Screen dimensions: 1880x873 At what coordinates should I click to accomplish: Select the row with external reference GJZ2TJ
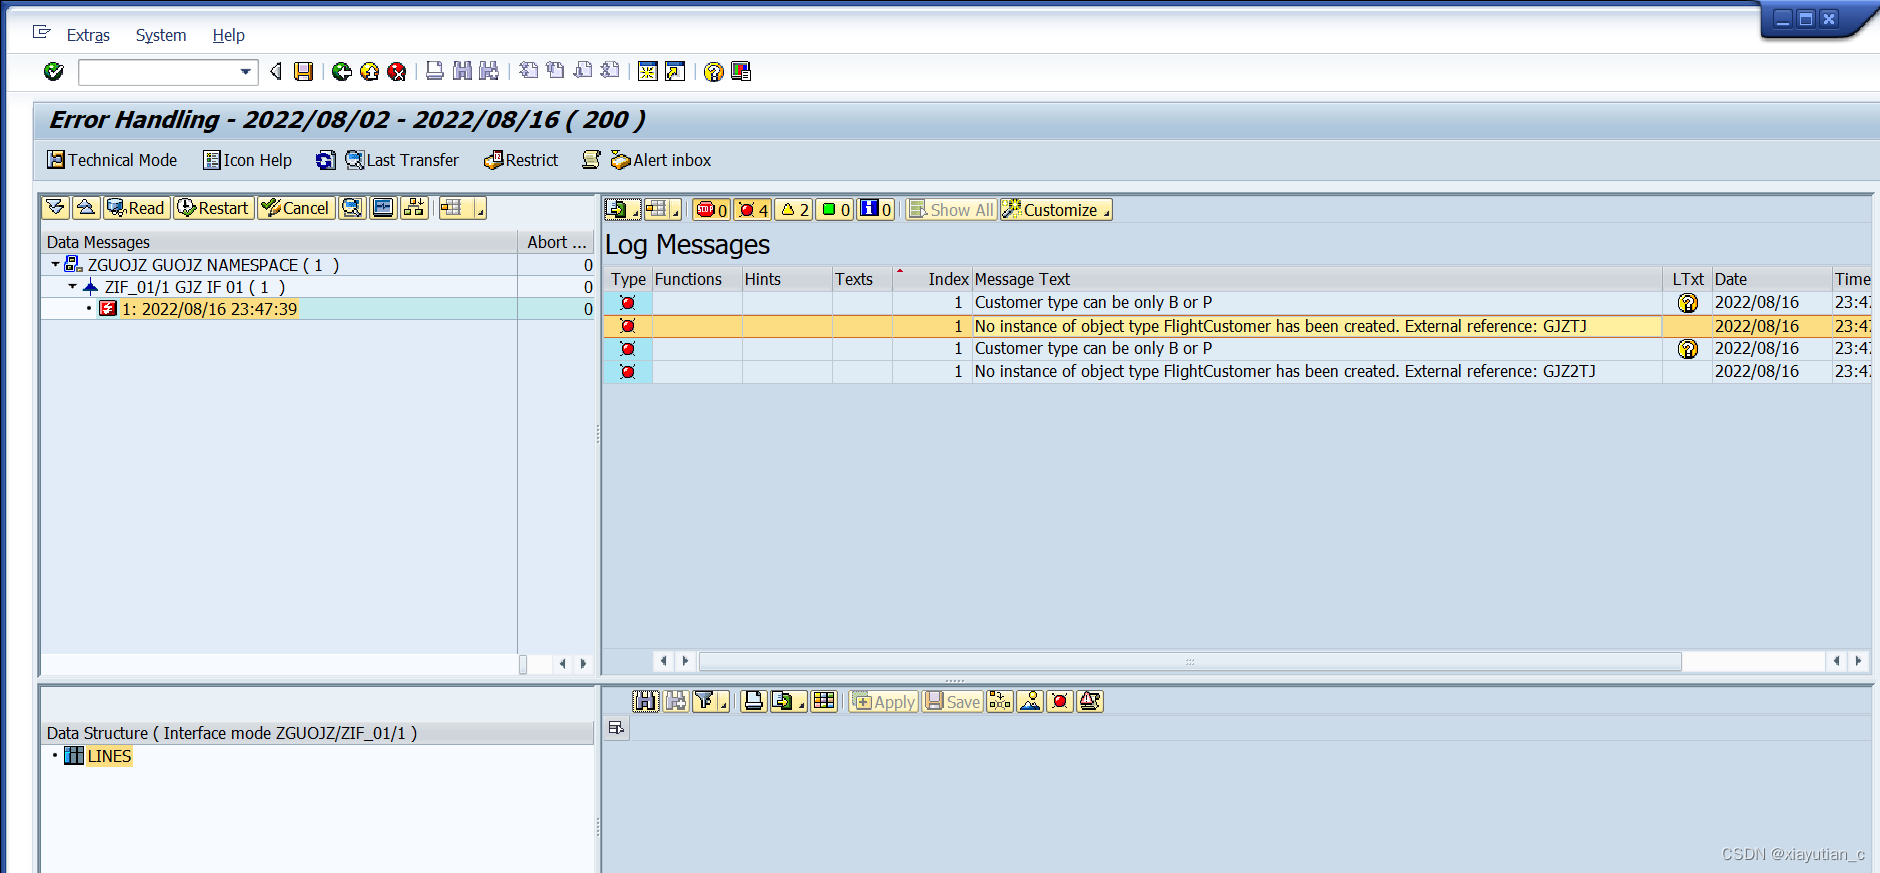1236,371
